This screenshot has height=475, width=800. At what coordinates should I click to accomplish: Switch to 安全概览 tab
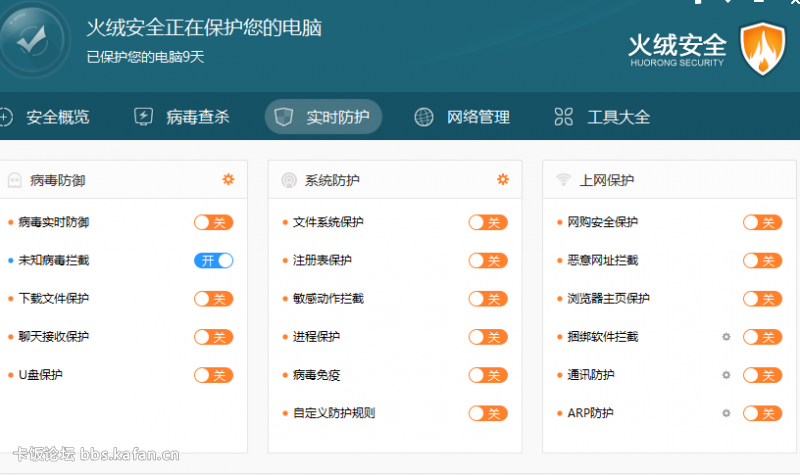click(x=45, y=117)
